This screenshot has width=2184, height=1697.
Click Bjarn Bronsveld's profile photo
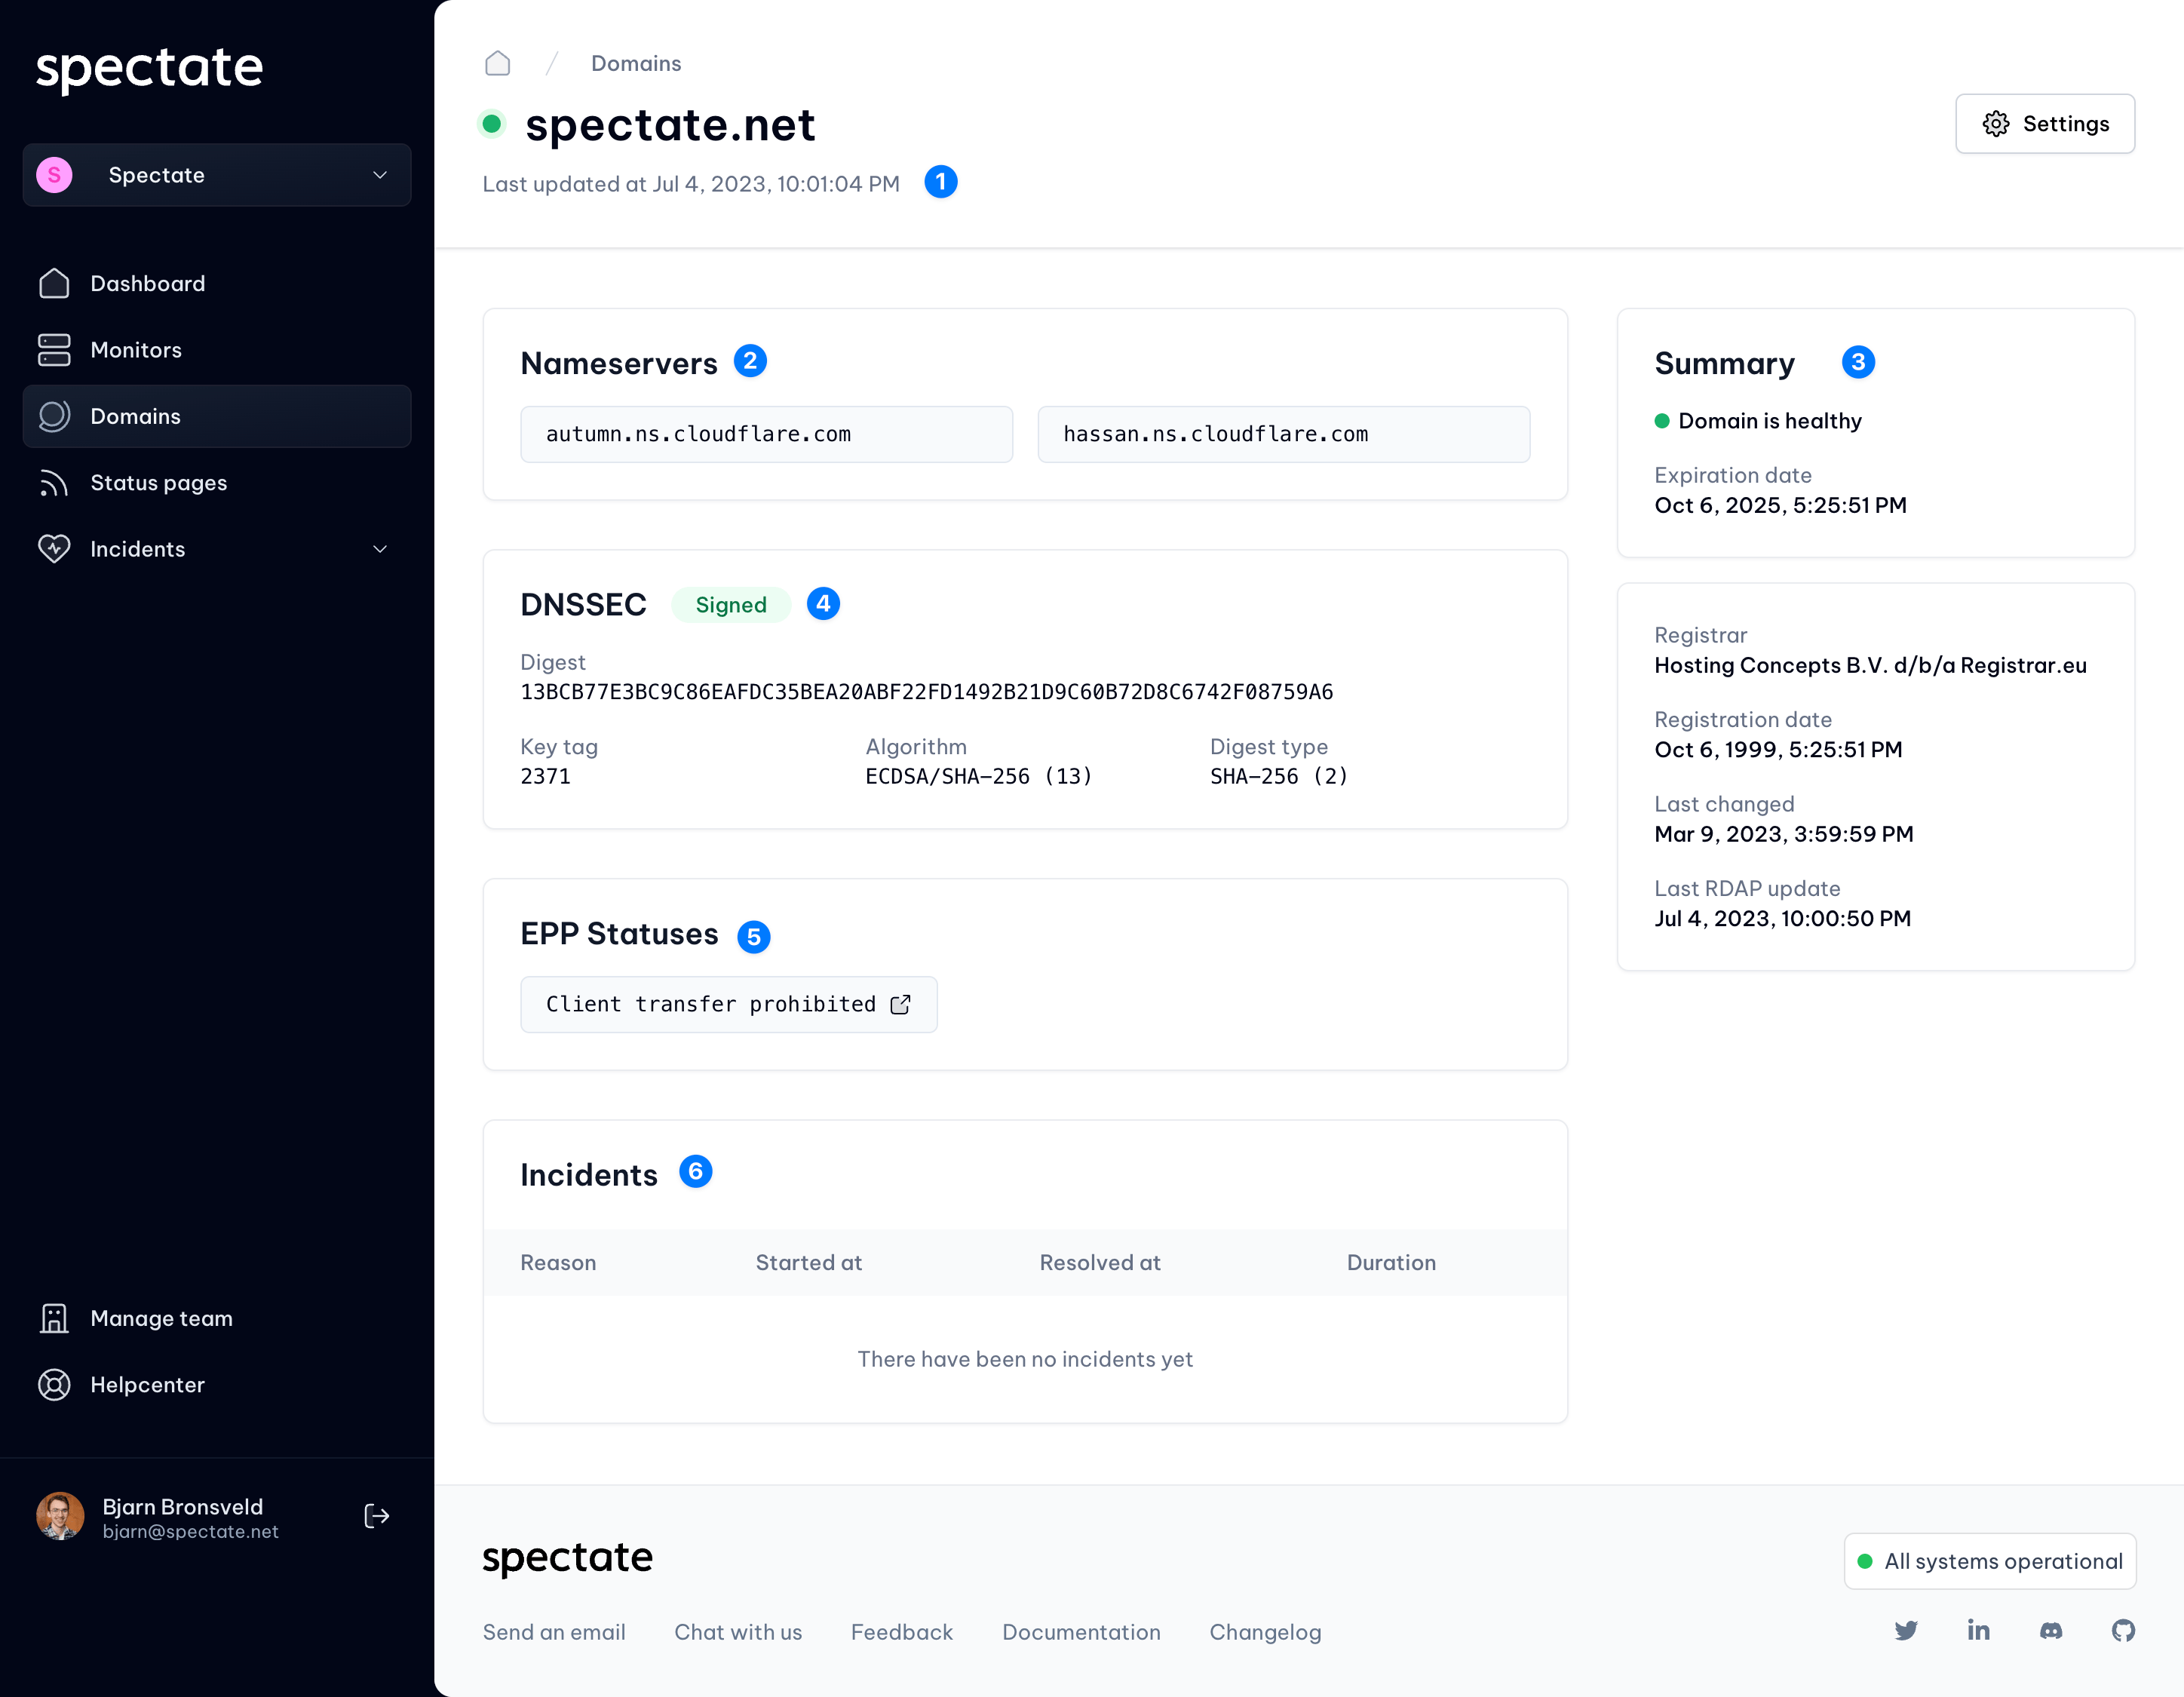coord(60,1516)
